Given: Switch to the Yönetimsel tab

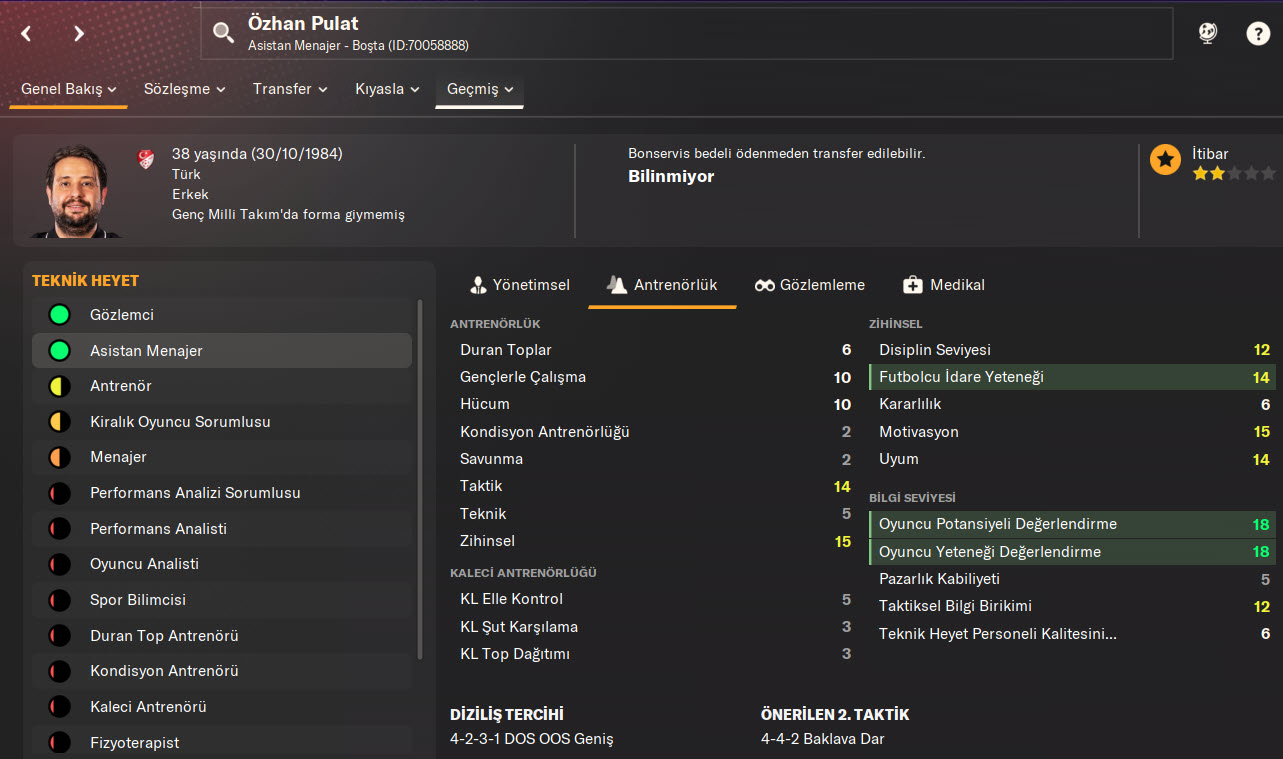Looking at the screenshot, I should [520, 285].
